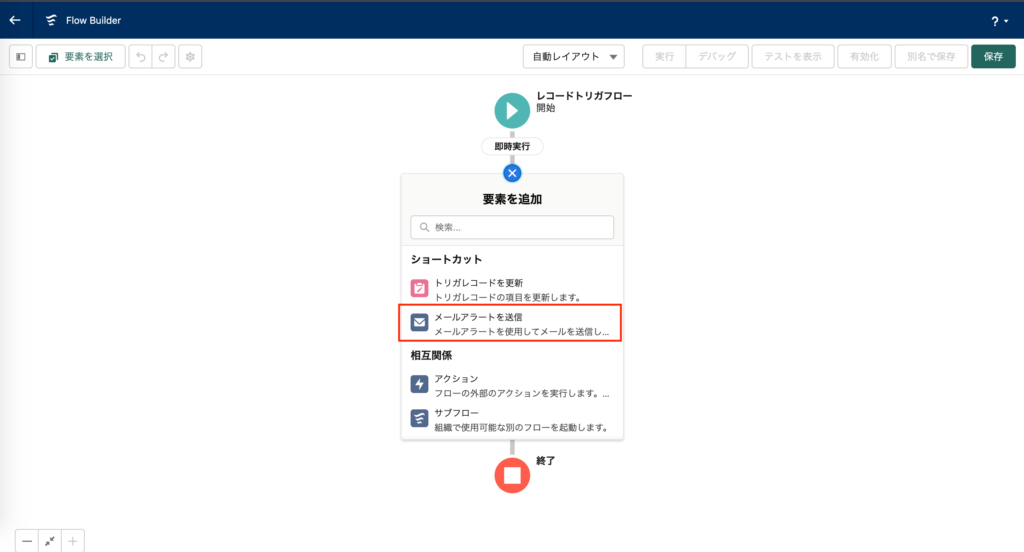The image size is (1024, 552).
Task: Click the 検索 search field
Action: coord(512,227)
